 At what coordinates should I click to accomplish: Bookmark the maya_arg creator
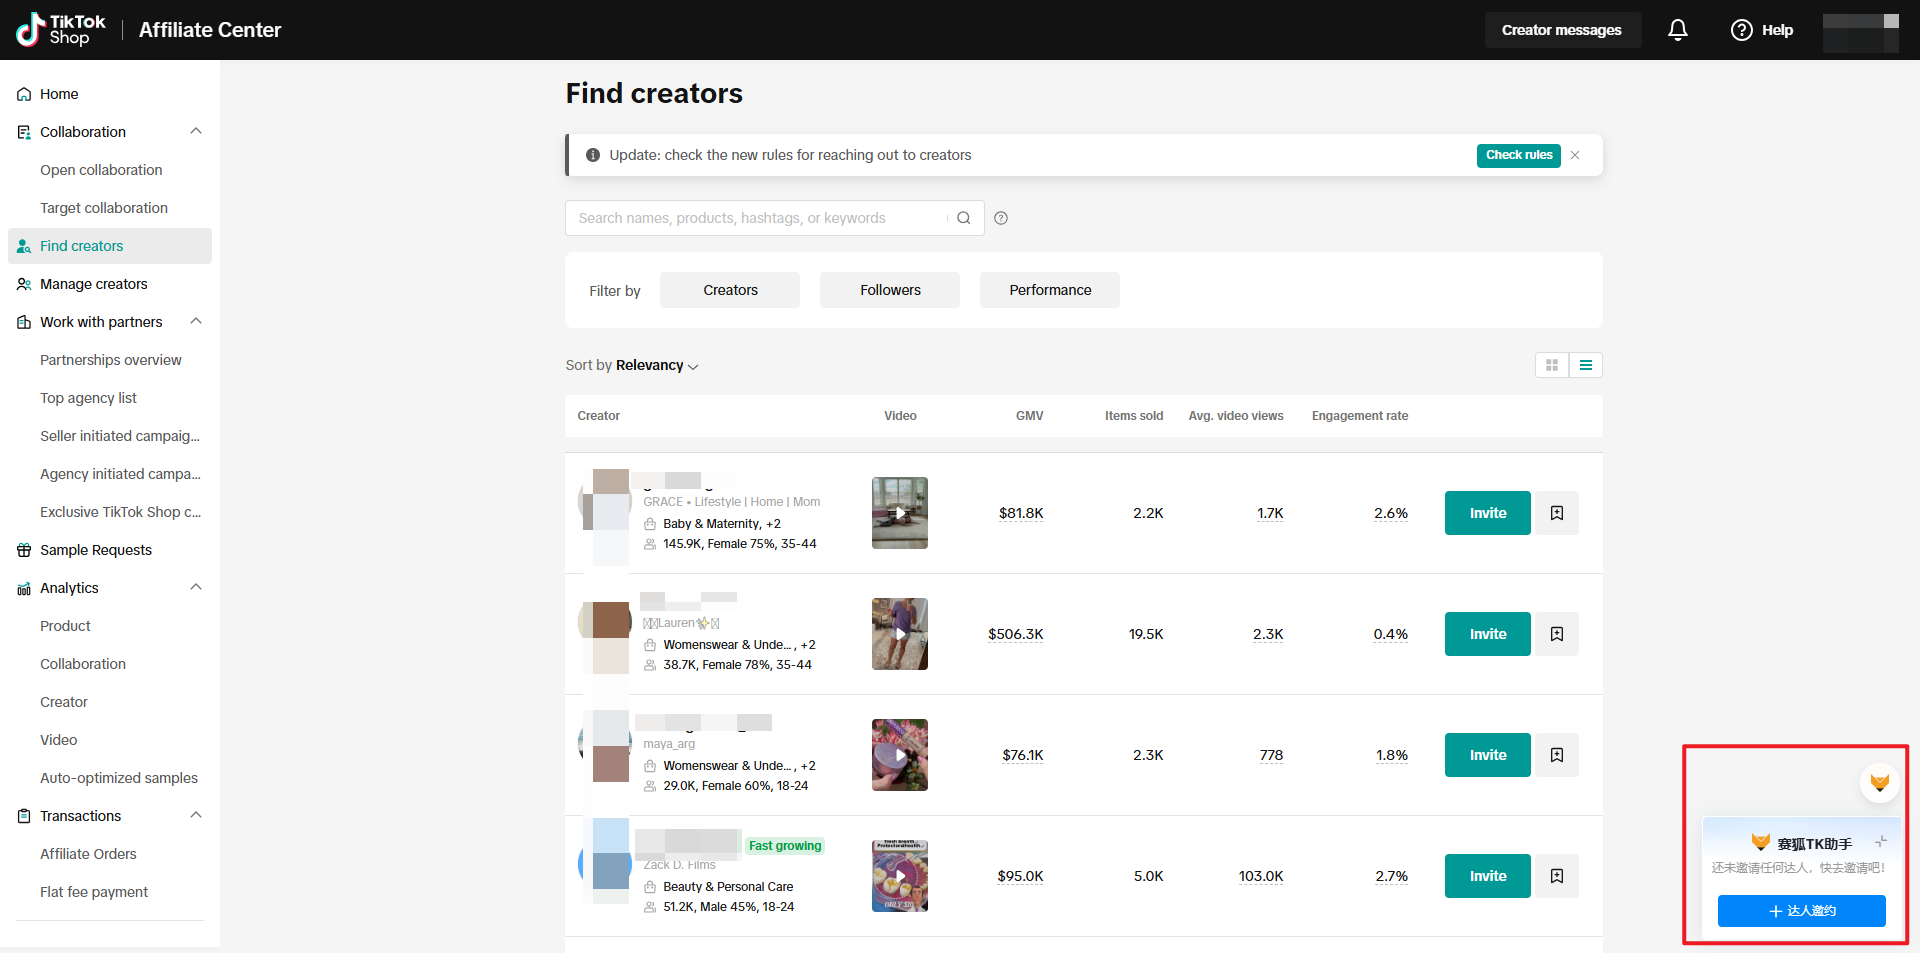[1557, 755]
